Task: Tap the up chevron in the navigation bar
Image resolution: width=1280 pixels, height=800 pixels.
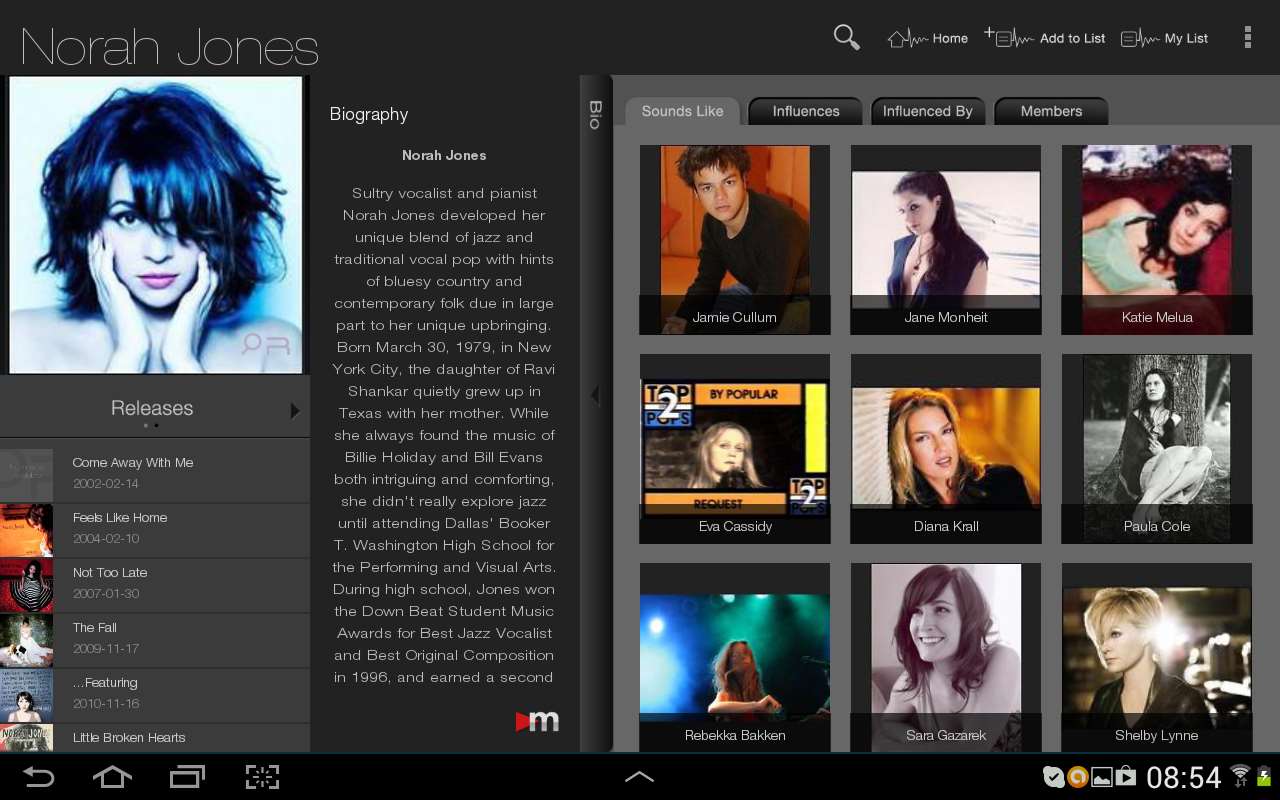Action: pos(639,776)
